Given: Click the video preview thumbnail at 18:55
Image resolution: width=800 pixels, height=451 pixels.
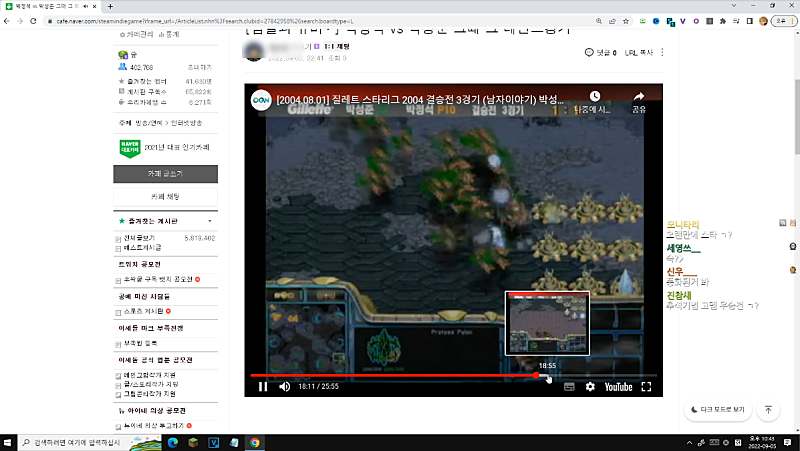Looking at the screenshot, I should [547, 323].
